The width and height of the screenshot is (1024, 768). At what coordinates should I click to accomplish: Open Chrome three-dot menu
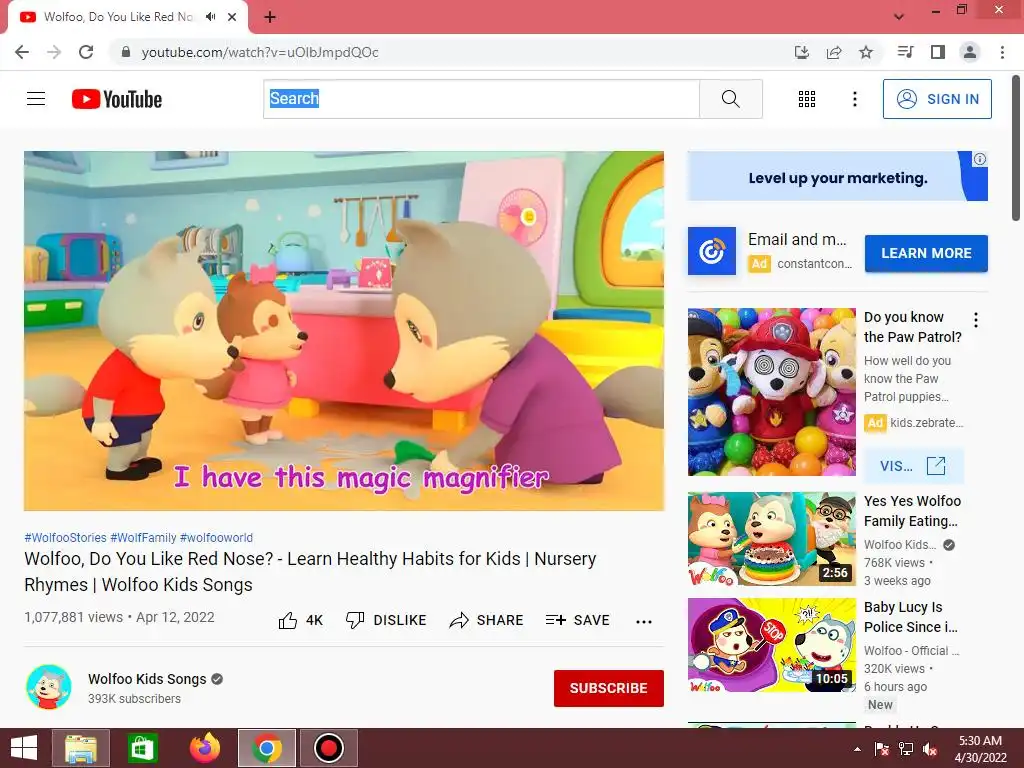1002,52
